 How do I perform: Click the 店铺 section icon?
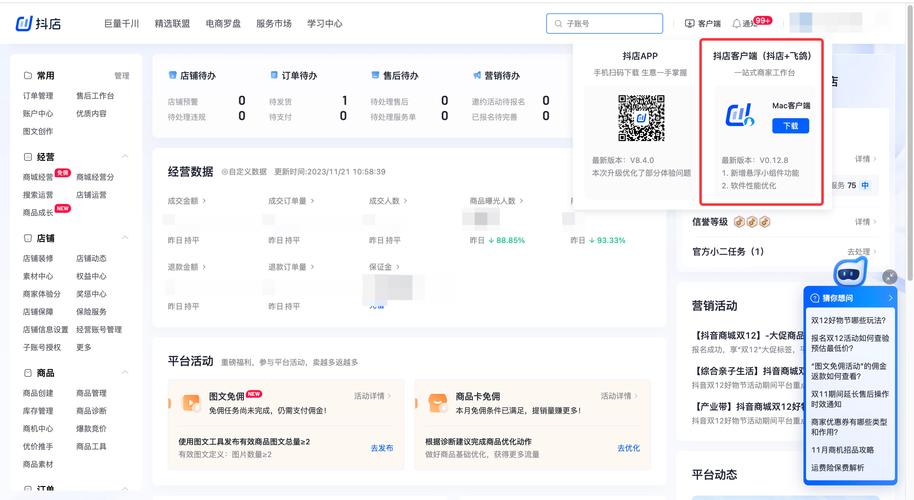(x=27, y=238)
